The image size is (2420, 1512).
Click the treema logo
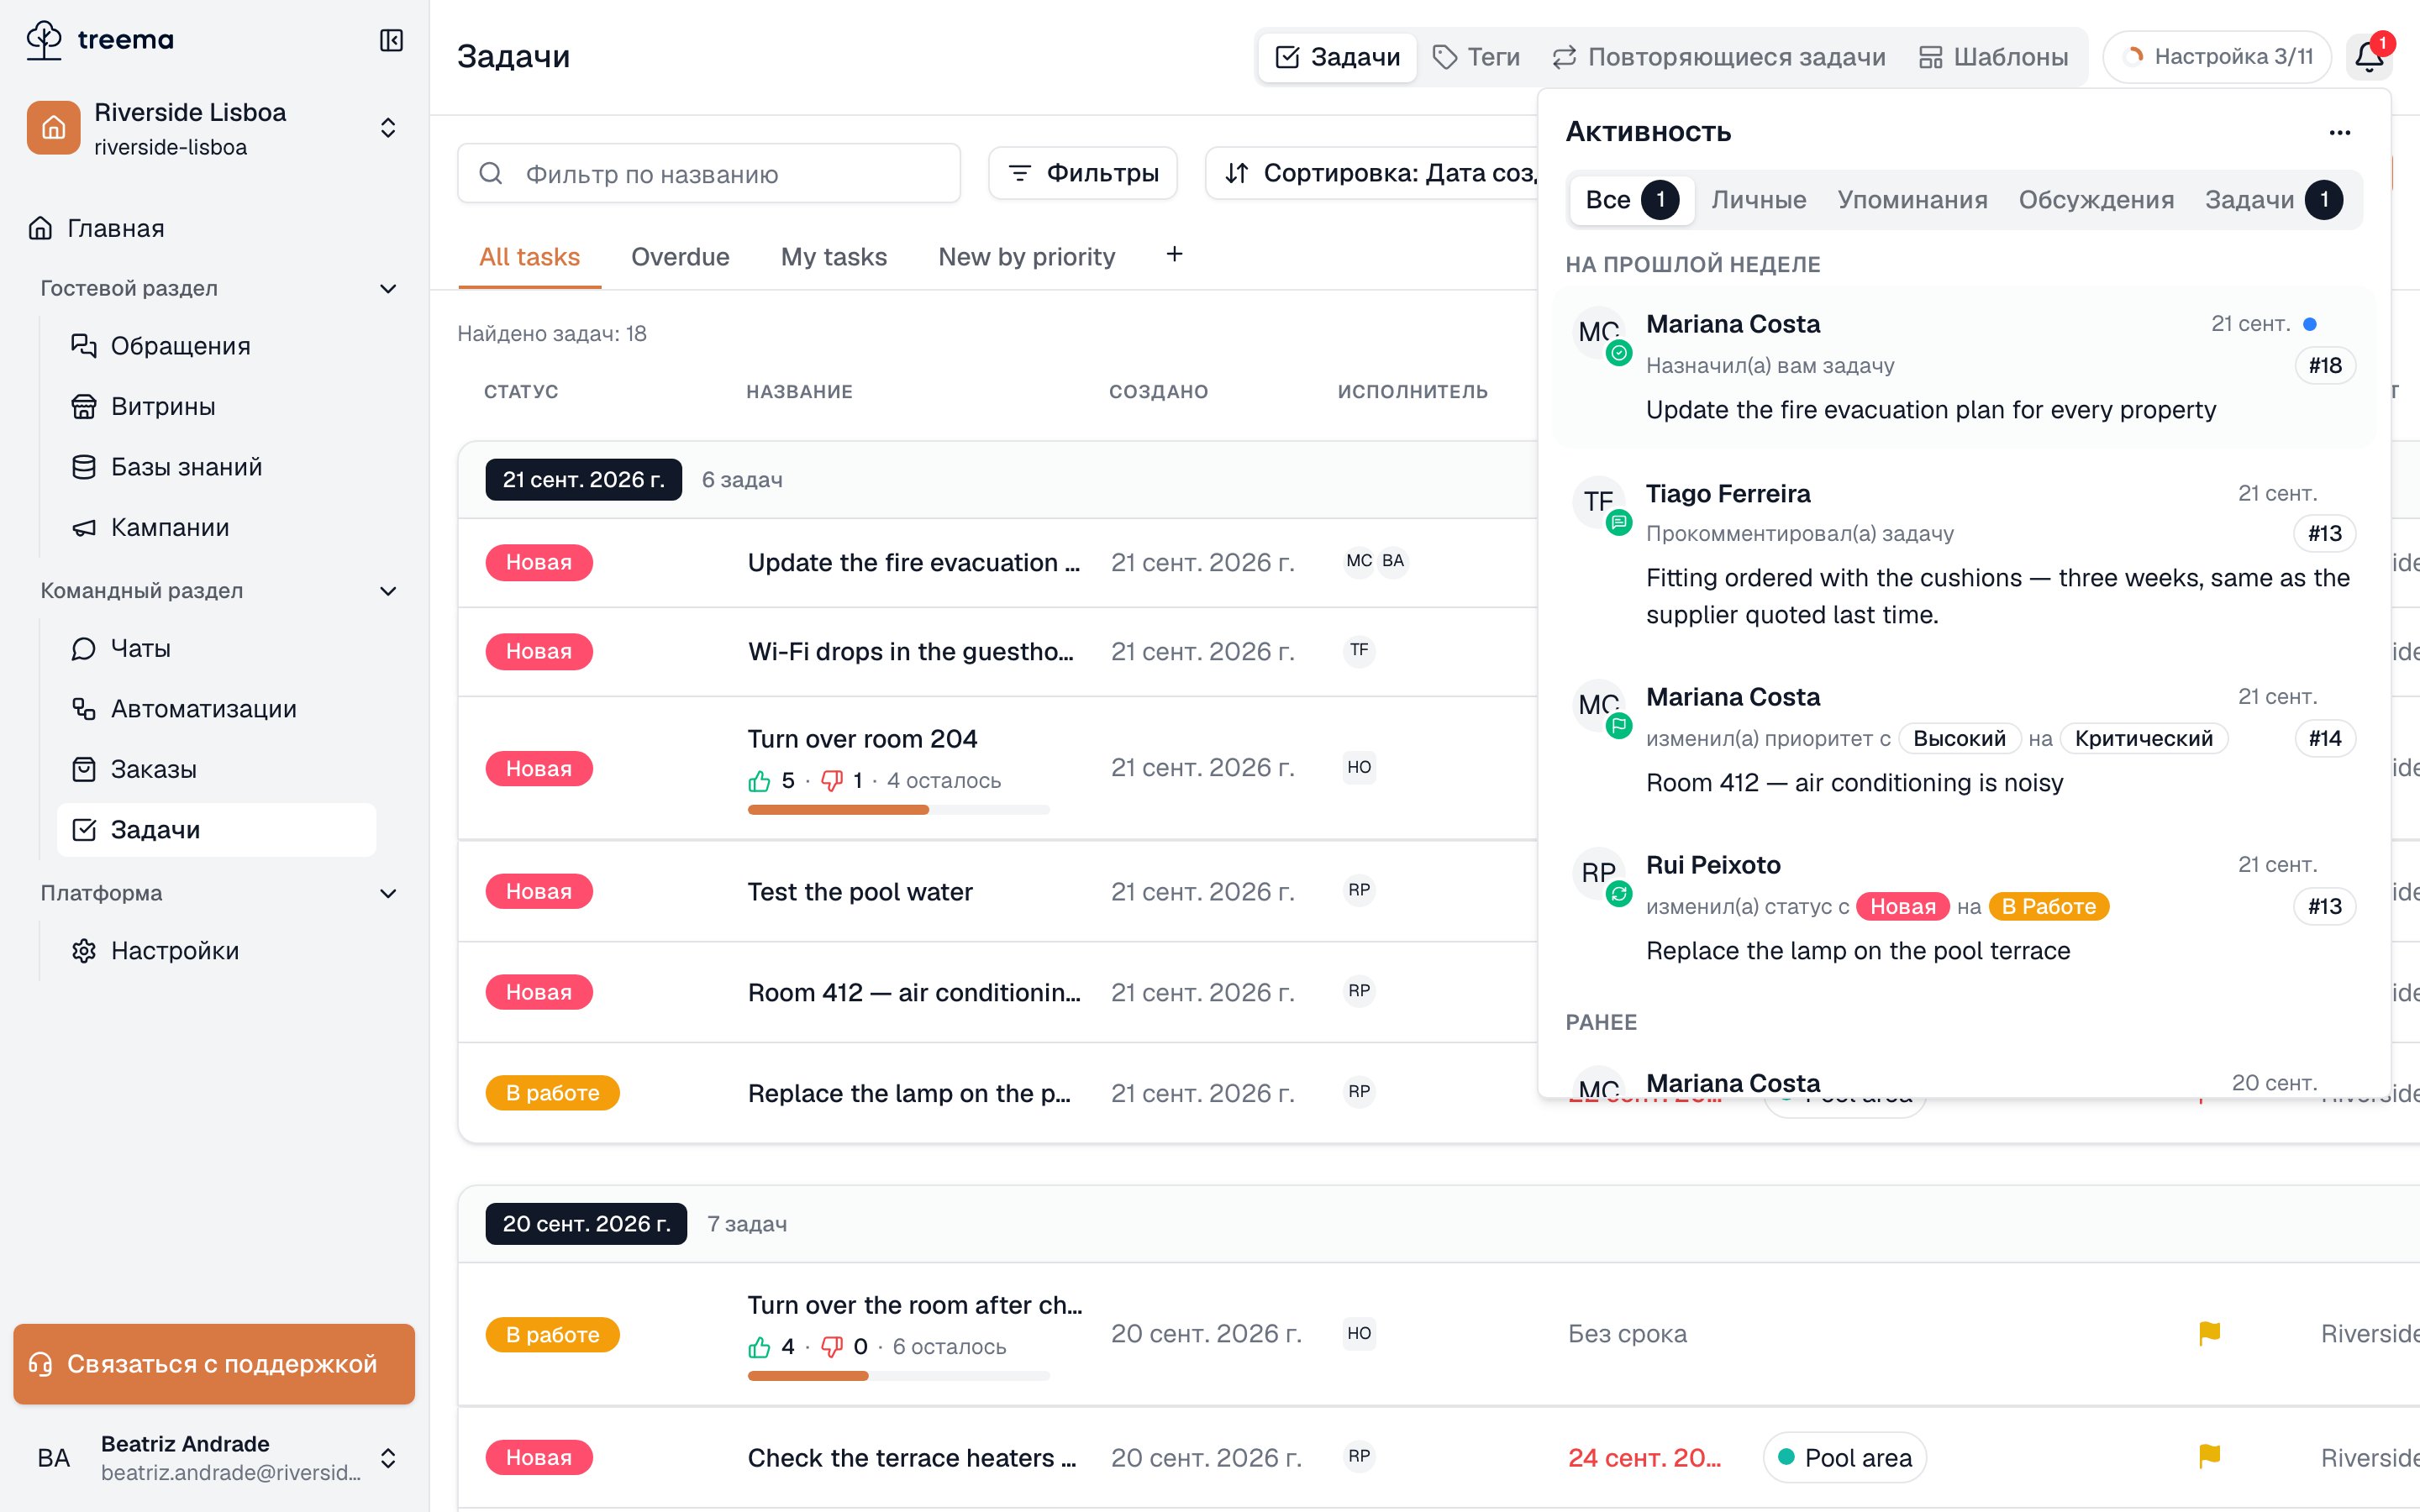[100, 40]
